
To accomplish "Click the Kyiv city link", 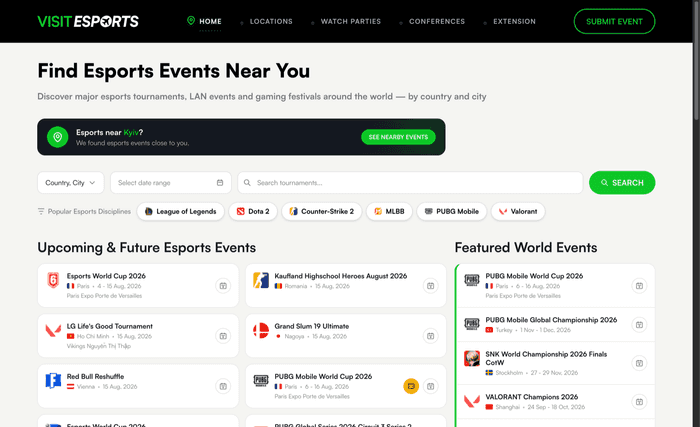I will pos(131,133).
